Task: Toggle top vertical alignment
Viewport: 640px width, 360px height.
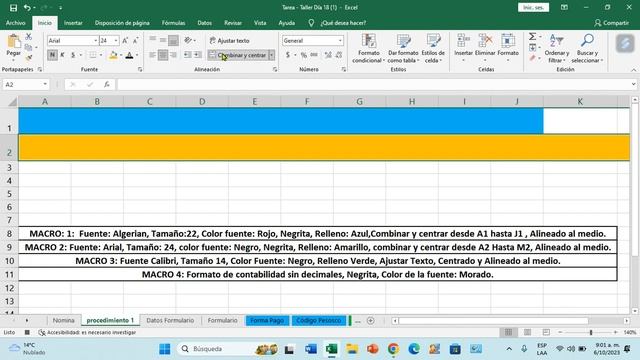Action: (x=153, y=40)
